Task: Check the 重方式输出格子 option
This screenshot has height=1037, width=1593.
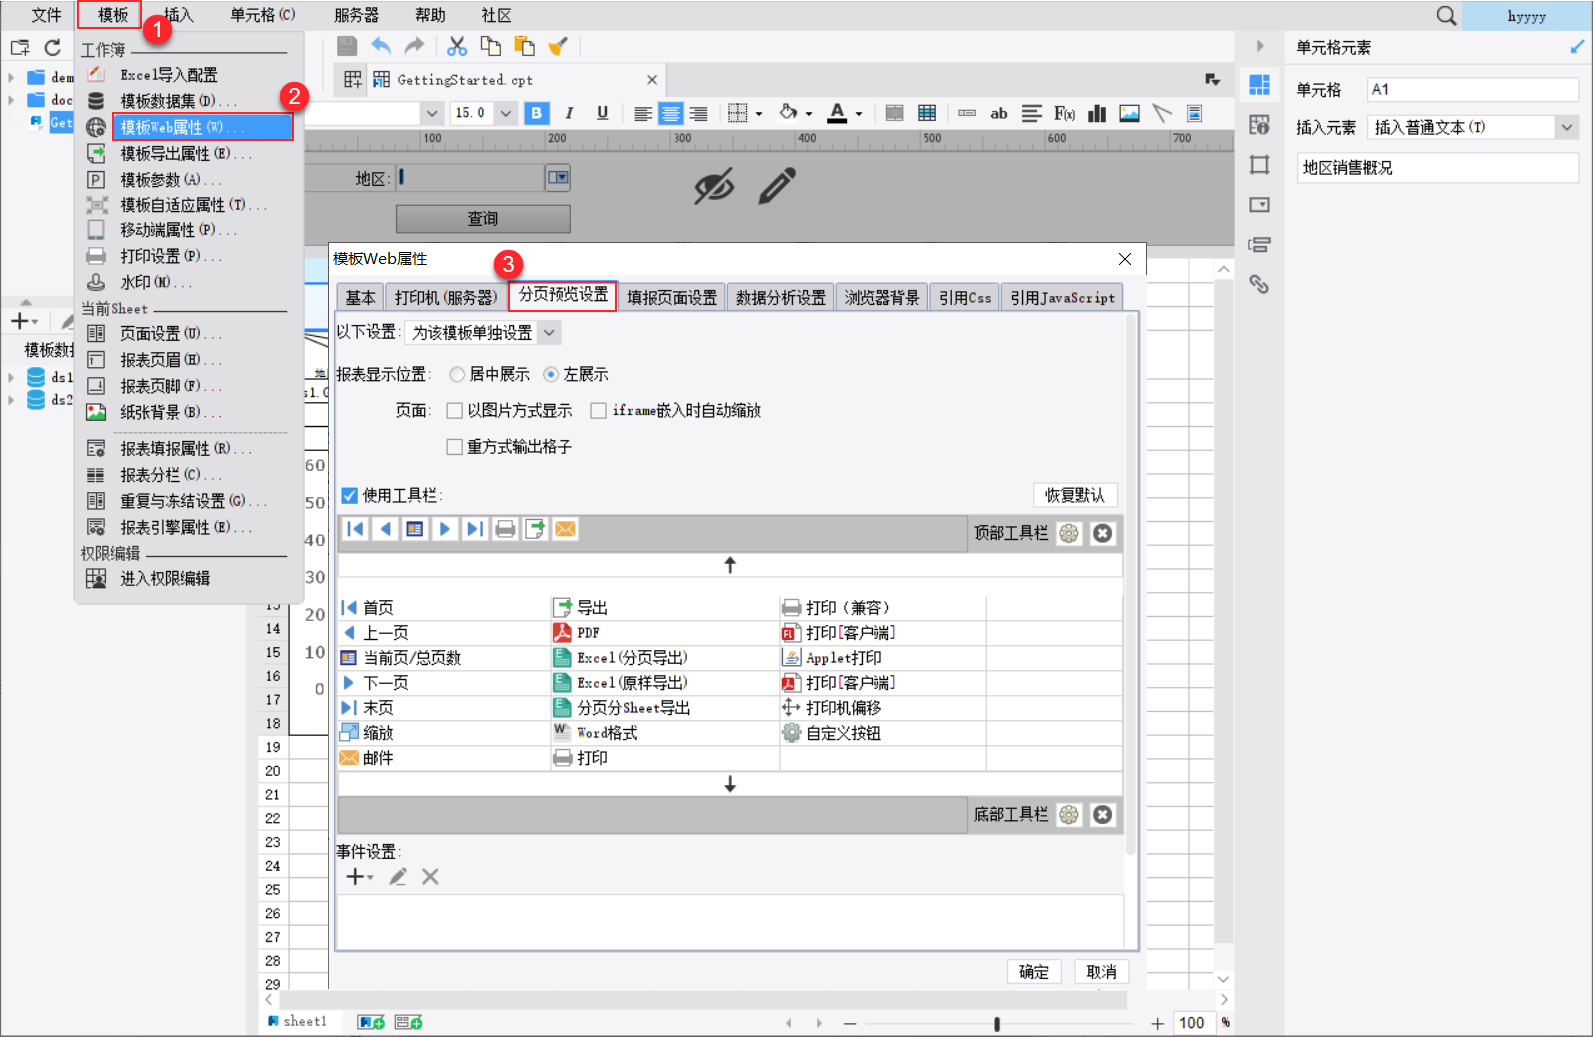Action: tap(454, 446)
